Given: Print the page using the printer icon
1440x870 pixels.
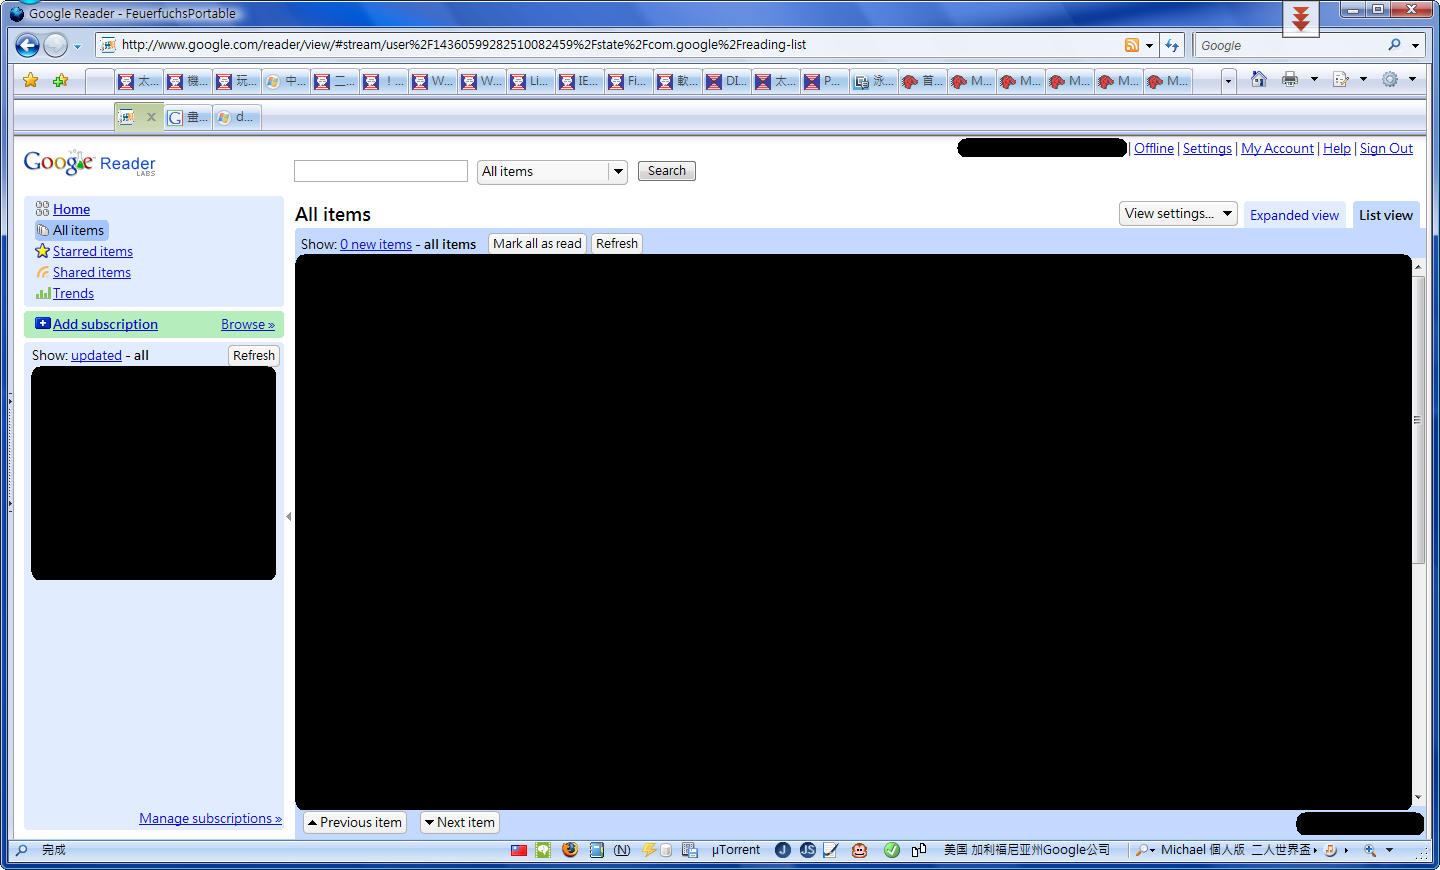Looking at the screenshot, I should point(1290,80).
